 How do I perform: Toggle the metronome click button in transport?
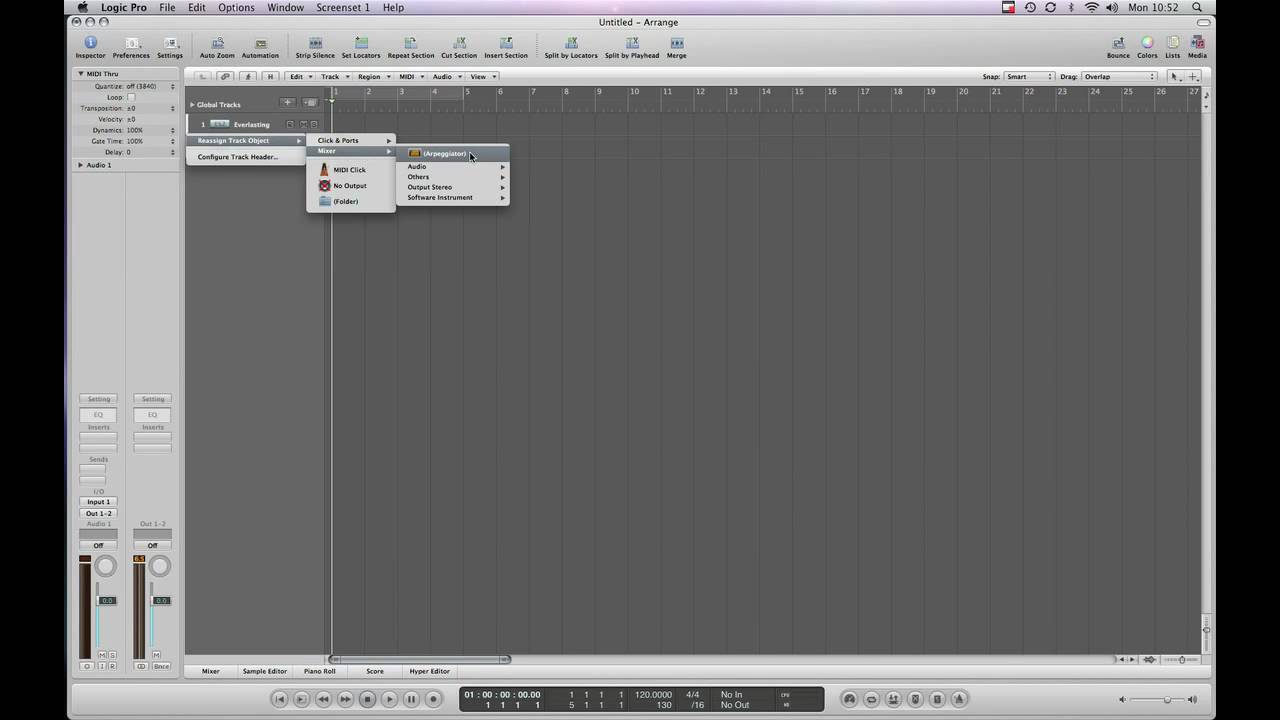(x=959, y=699)
